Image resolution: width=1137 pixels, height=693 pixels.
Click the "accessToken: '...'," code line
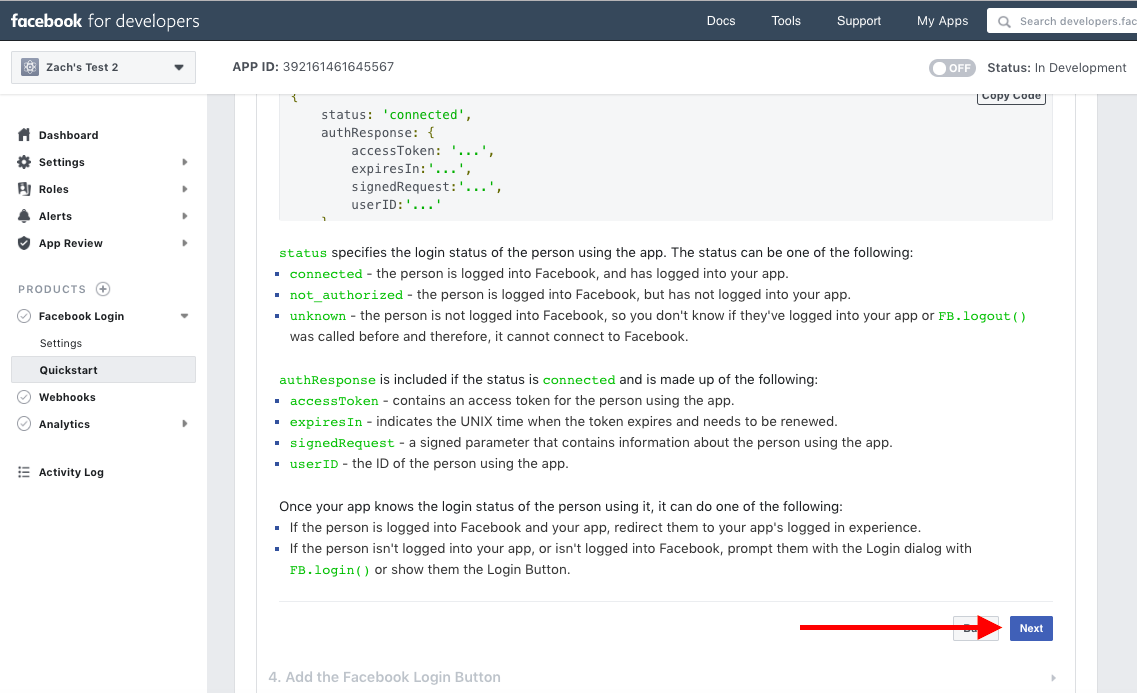click(x=423, y=151)
